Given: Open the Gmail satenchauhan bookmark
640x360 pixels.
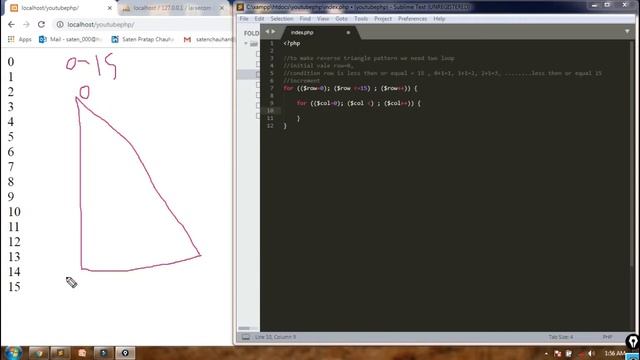Looking at the screenshot, I should [208, 39].
